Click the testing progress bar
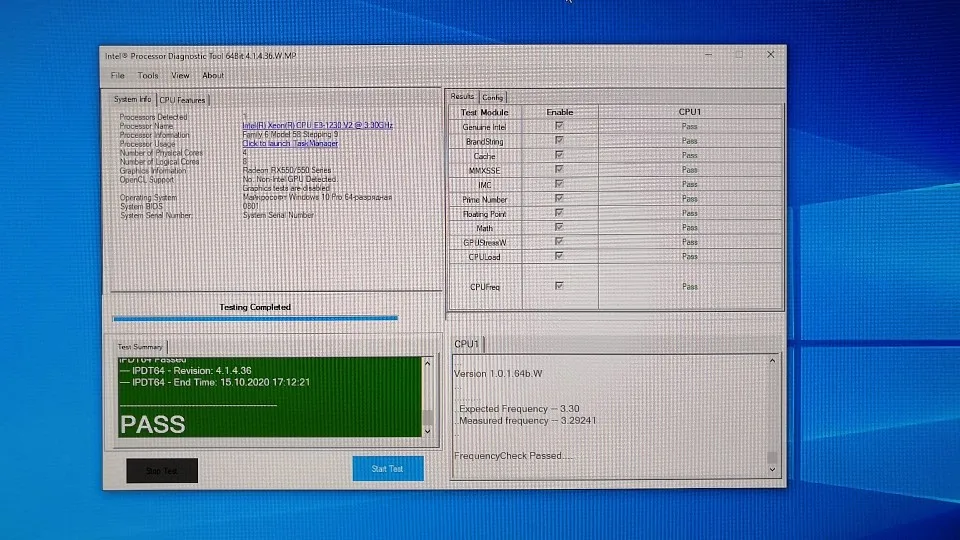The width and height of the screenshot is (960, 540). 255,318
